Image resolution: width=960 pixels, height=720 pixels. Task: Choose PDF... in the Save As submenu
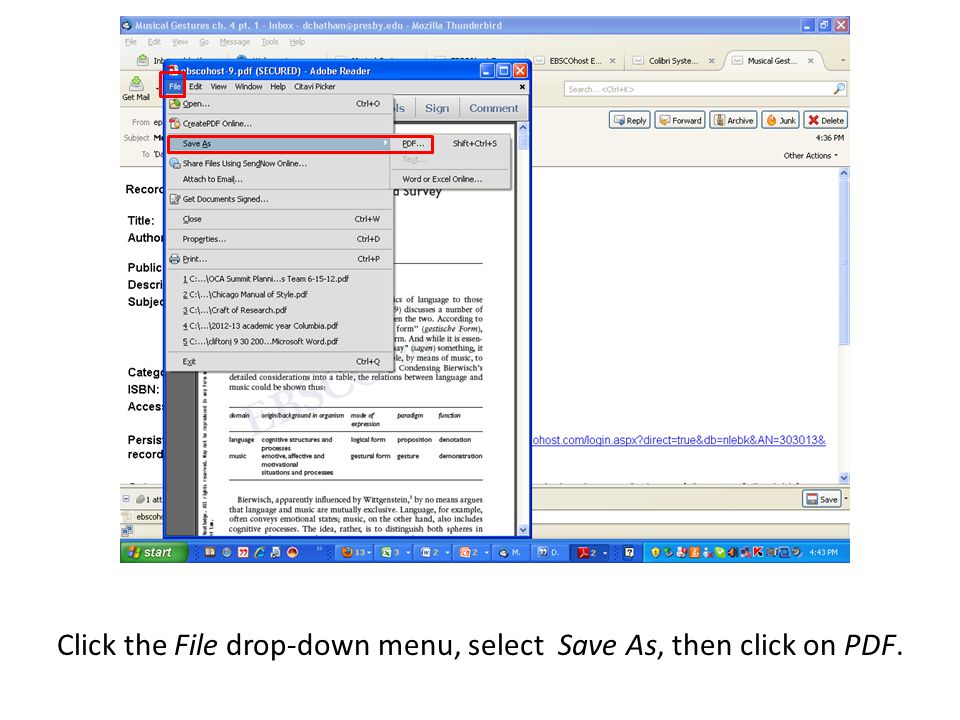tap(450, 143)
